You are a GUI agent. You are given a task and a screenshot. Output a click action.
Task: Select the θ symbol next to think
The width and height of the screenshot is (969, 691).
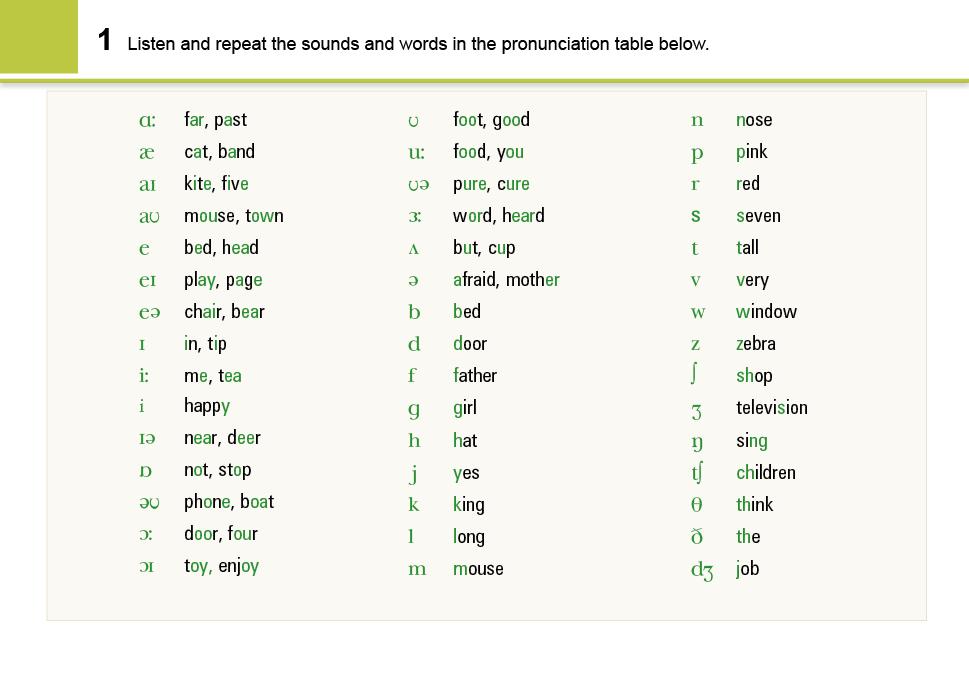[x=697, y=505]
